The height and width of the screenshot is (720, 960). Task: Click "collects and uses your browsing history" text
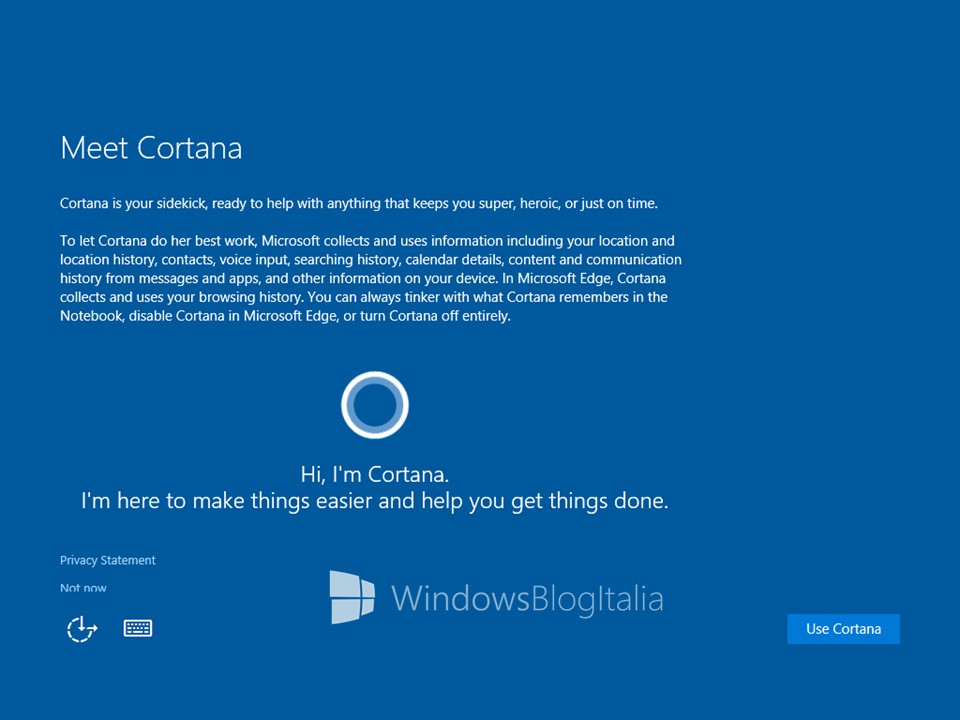click(x=181, y=298)
